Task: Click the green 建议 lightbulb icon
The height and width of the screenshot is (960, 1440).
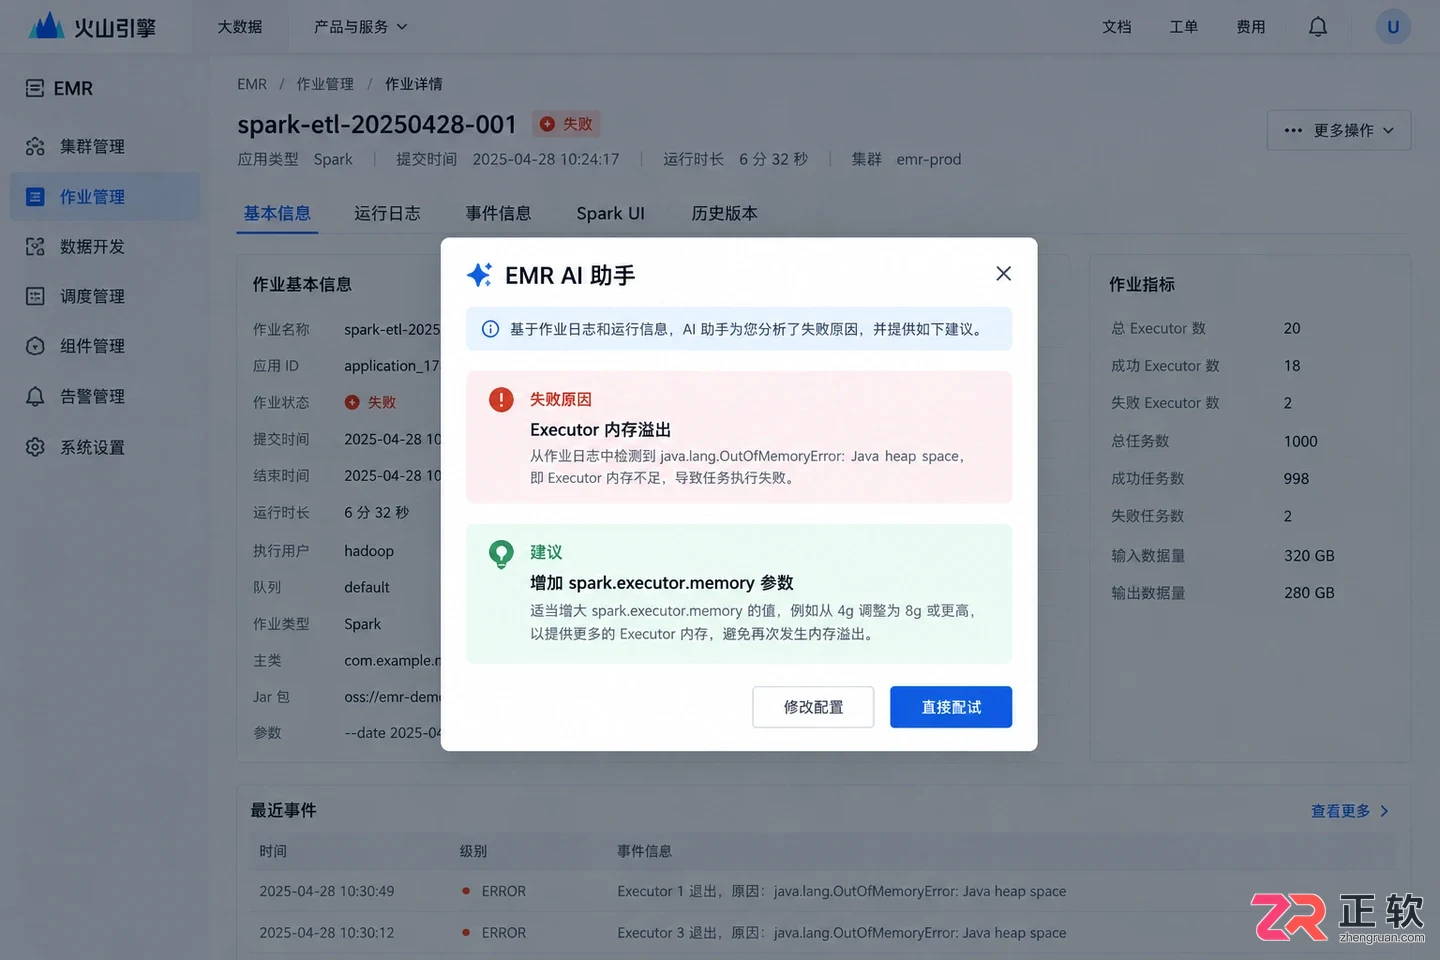Action: click(501, 554)
